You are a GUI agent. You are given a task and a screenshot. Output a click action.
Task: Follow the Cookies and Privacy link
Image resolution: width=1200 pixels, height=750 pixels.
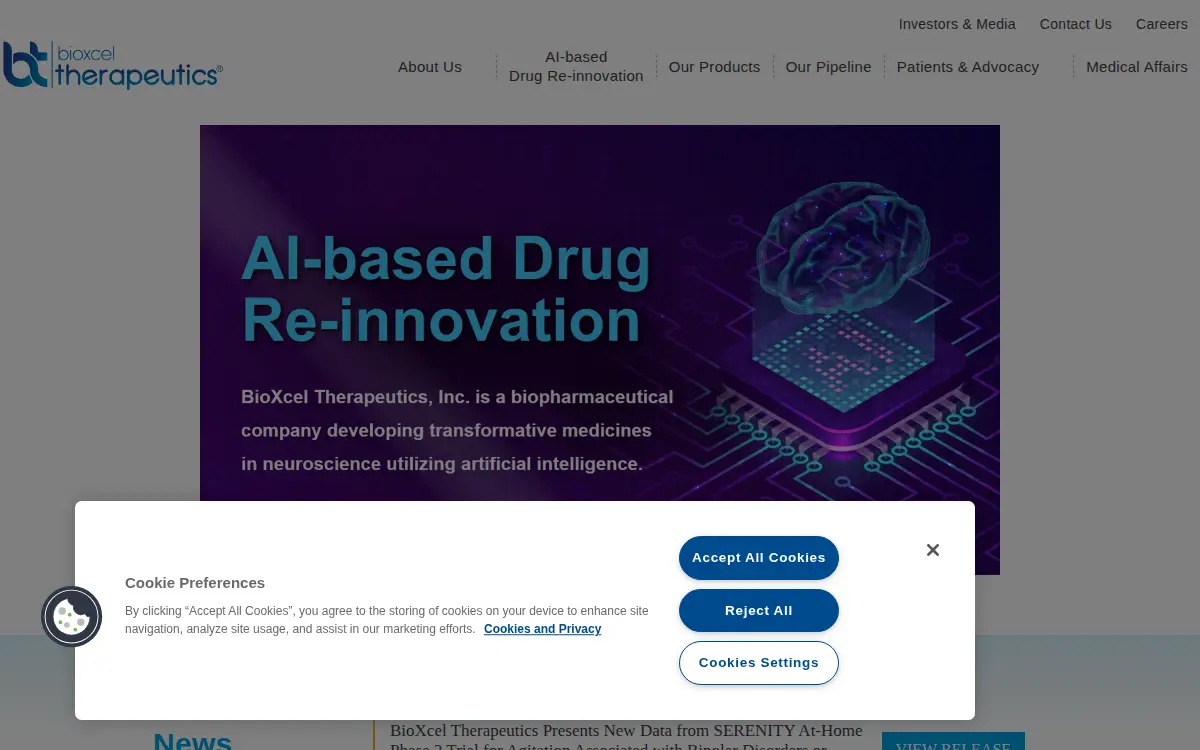click(542, 629)
